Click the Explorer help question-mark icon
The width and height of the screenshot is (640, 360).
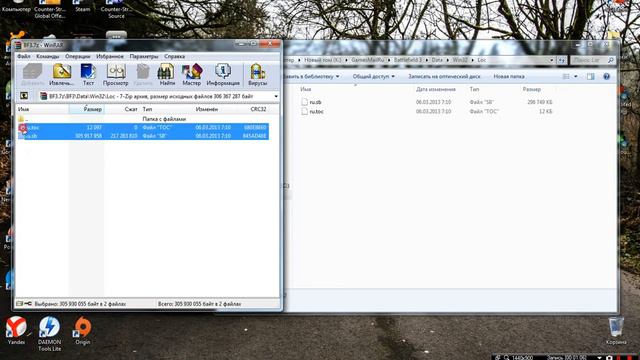click(607, 76)
